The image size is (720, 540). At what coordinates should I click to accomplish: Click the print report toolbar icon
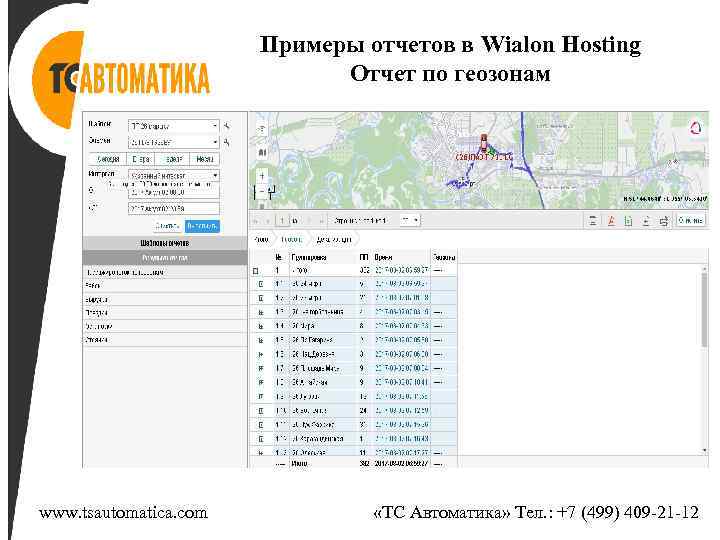tap(593, 221)
